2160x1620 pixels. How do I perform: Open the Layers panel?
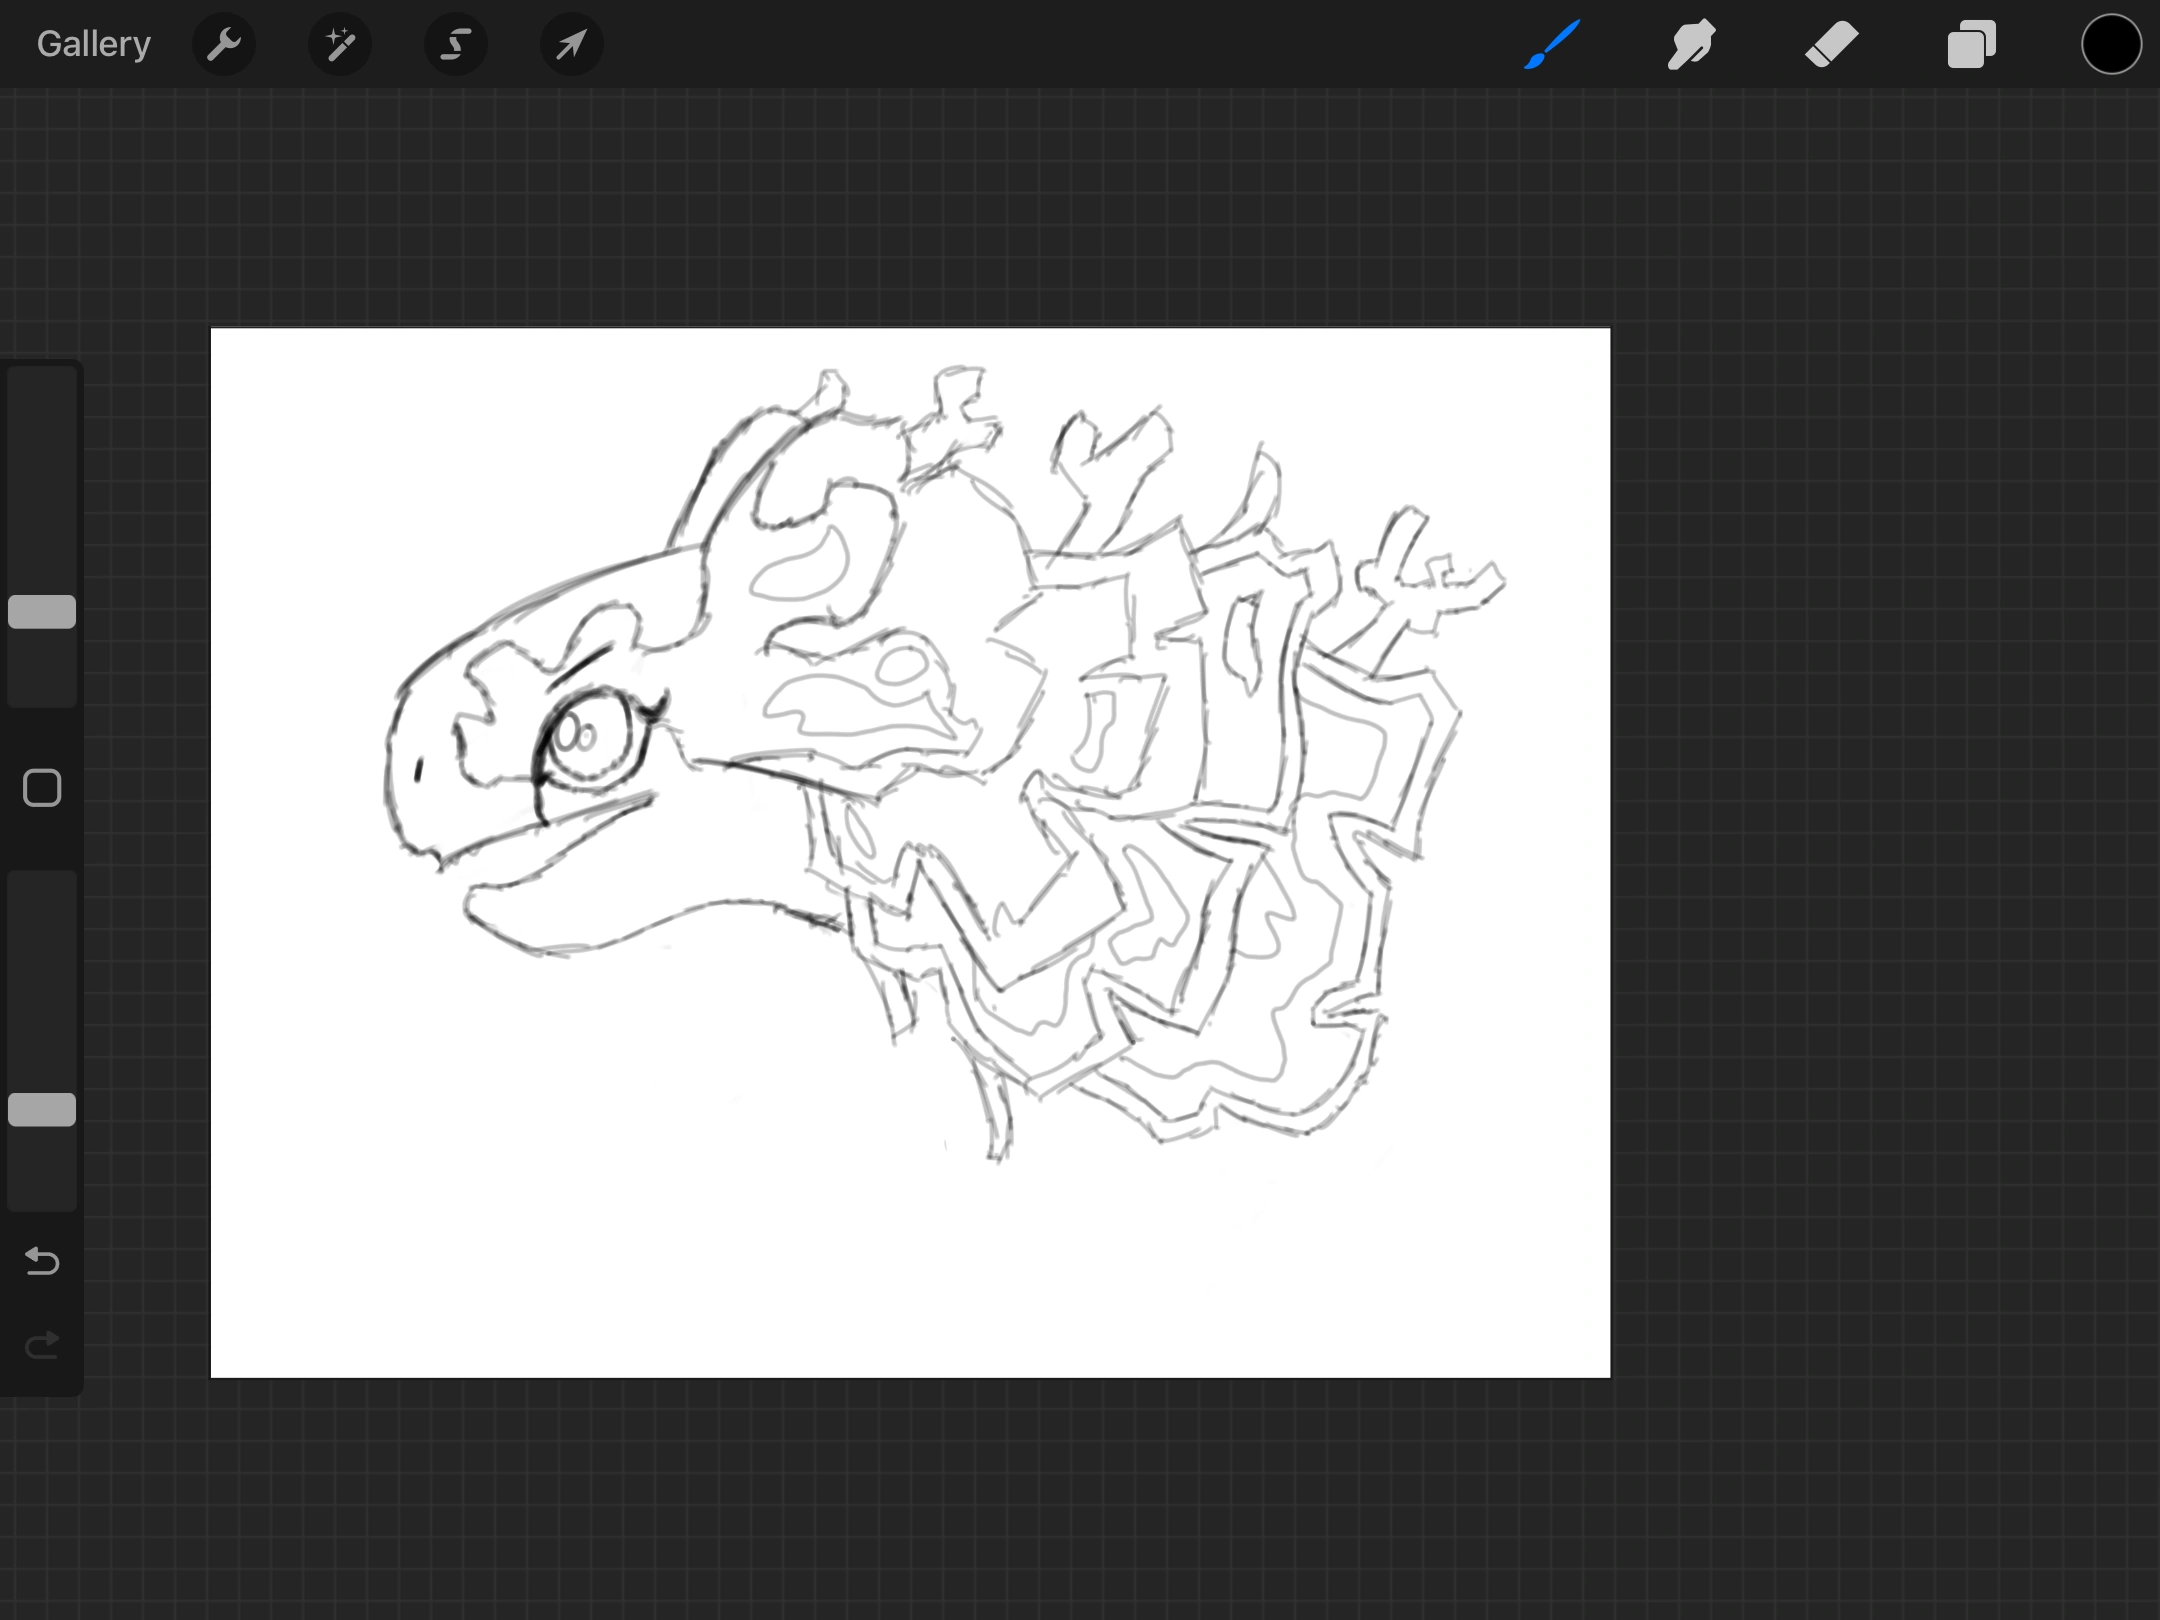pos(1971,44)
